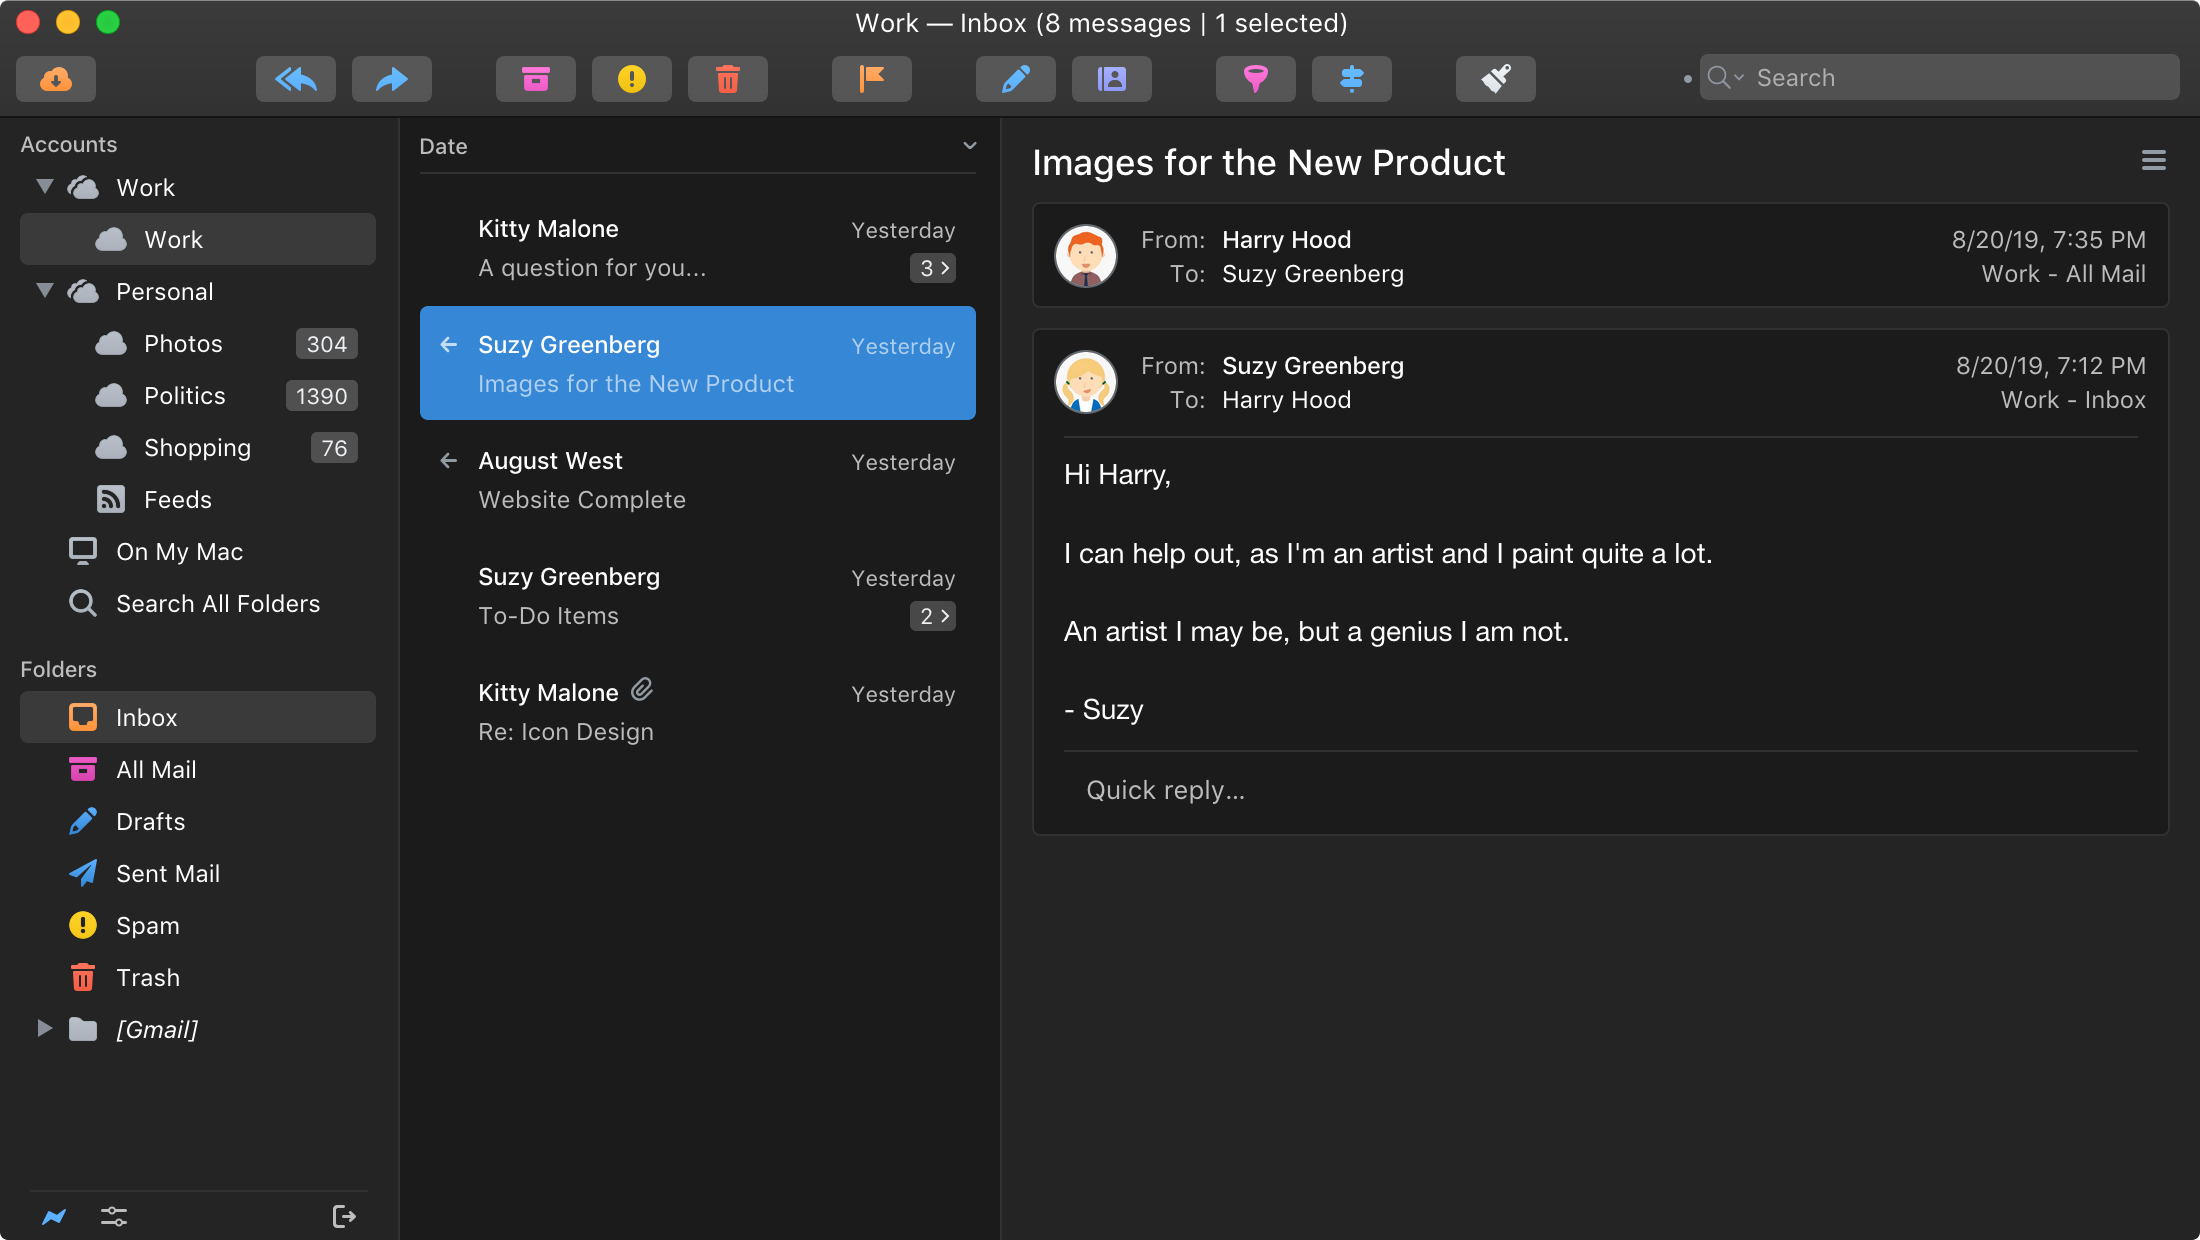Click the Forward arrow toolbar icon
Viewport: 2200px width, 1240px height.
pyautogui.click(x=391, y=79)
